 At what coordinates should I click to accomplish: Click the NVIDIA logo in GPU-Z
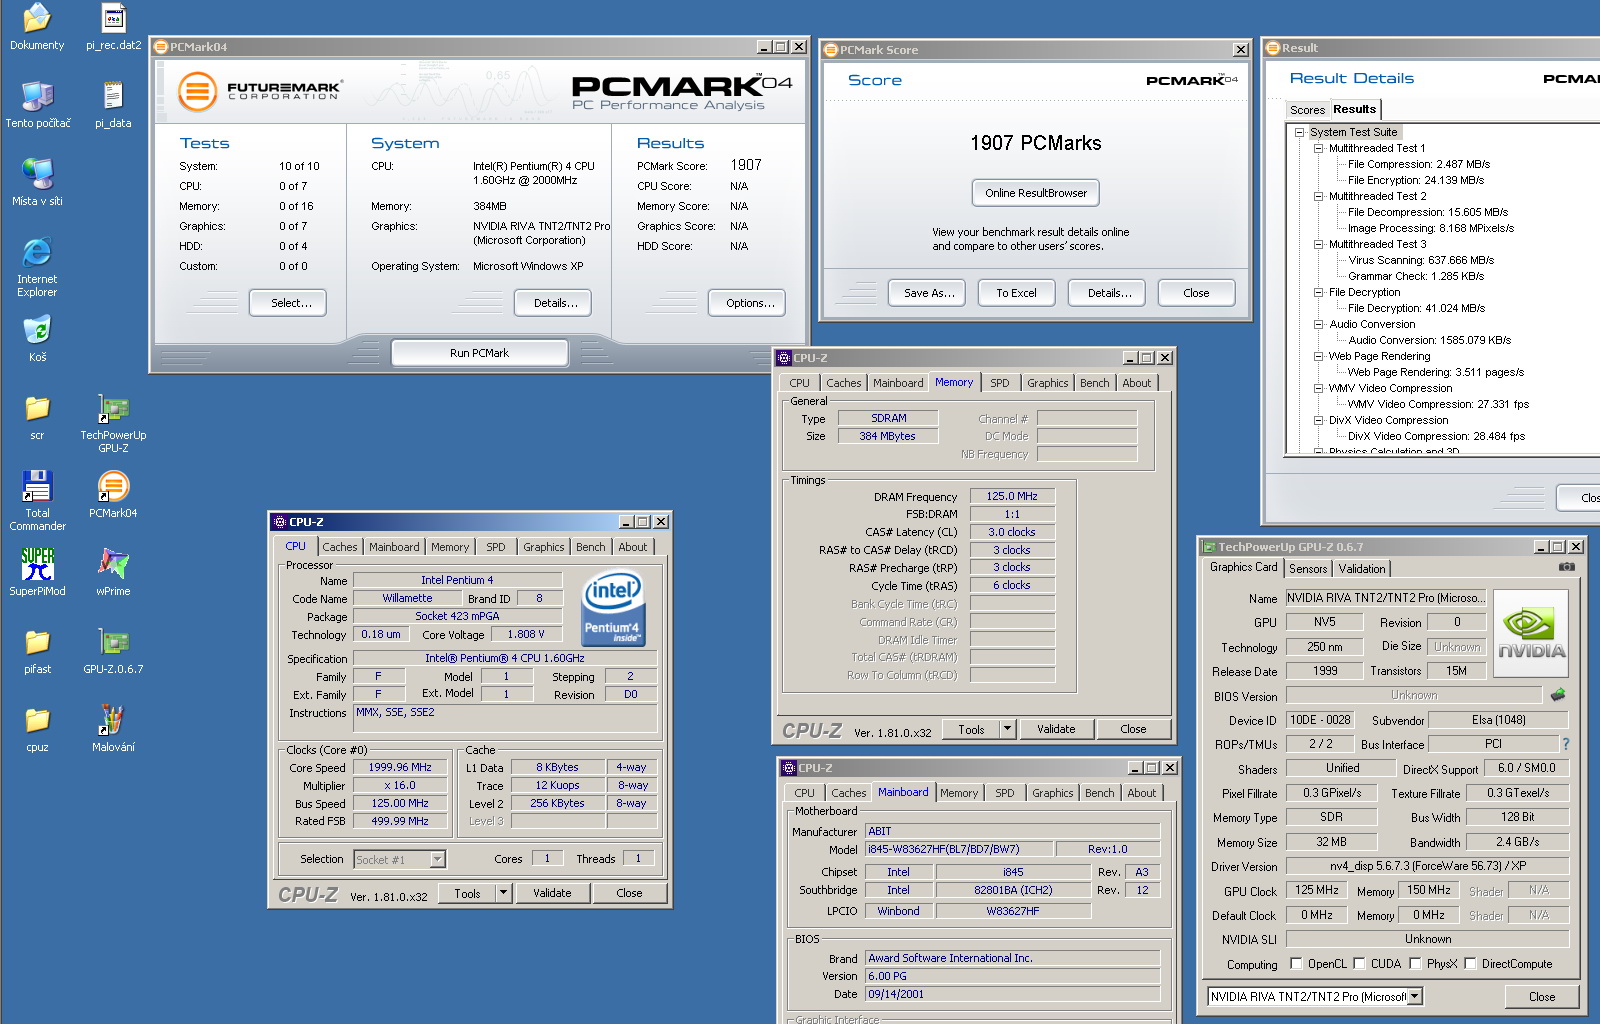coord(1531,634)
